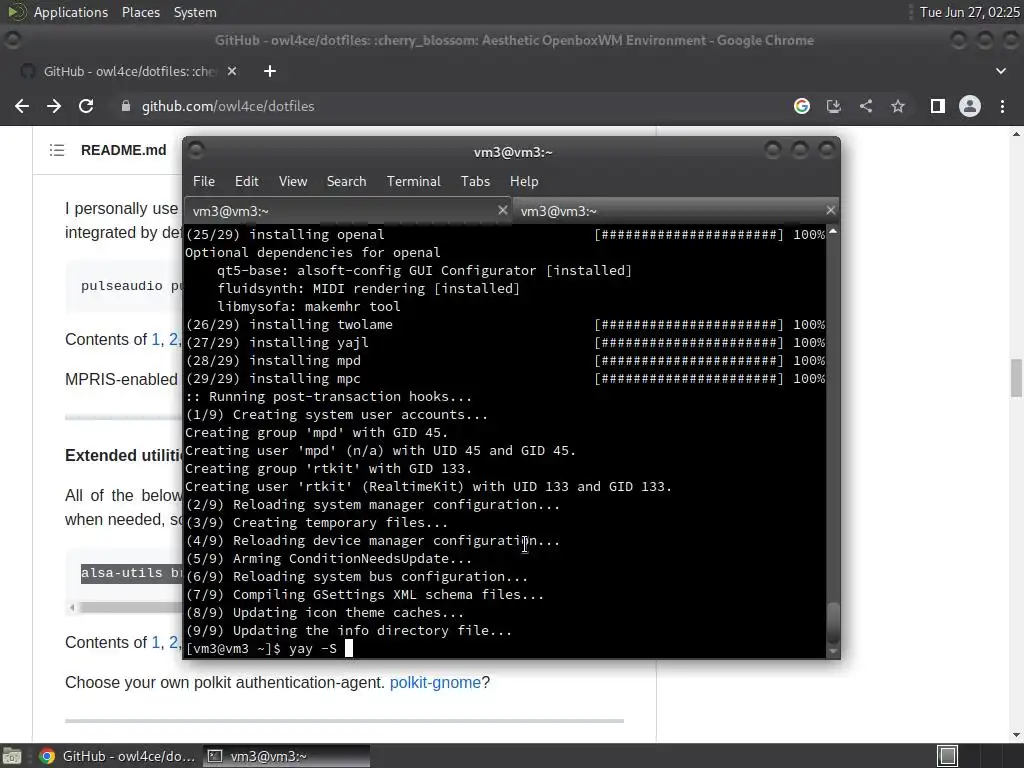Image resolution: width=1024 pixels, height=768 pixels.
Task: Open terminal File menu
Action: tap(204, 182)
